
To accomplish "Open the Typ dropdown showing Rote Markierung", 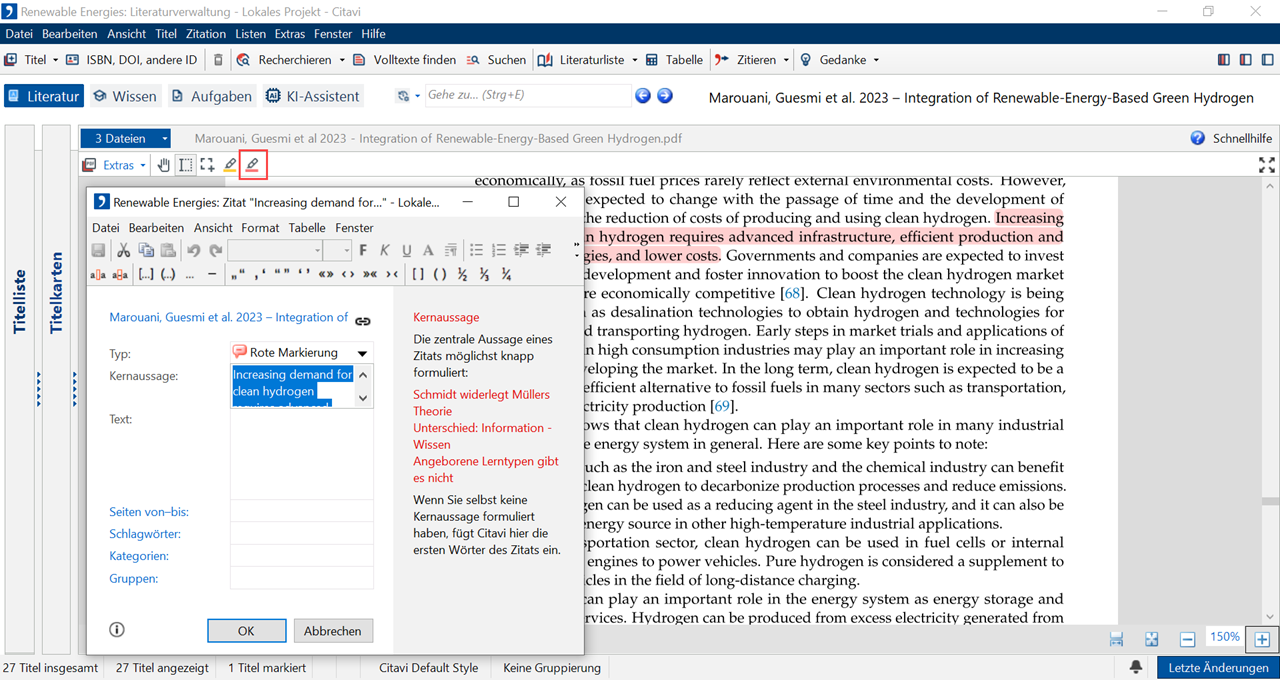I will click(x=362, y=353).
